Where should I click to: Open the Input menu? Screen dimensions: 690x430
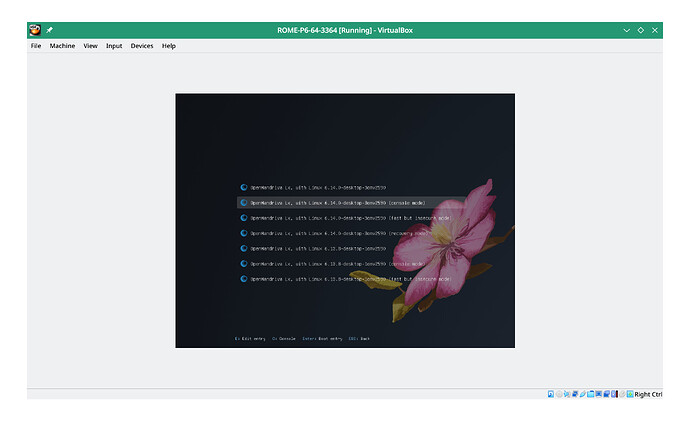point(114,46)
